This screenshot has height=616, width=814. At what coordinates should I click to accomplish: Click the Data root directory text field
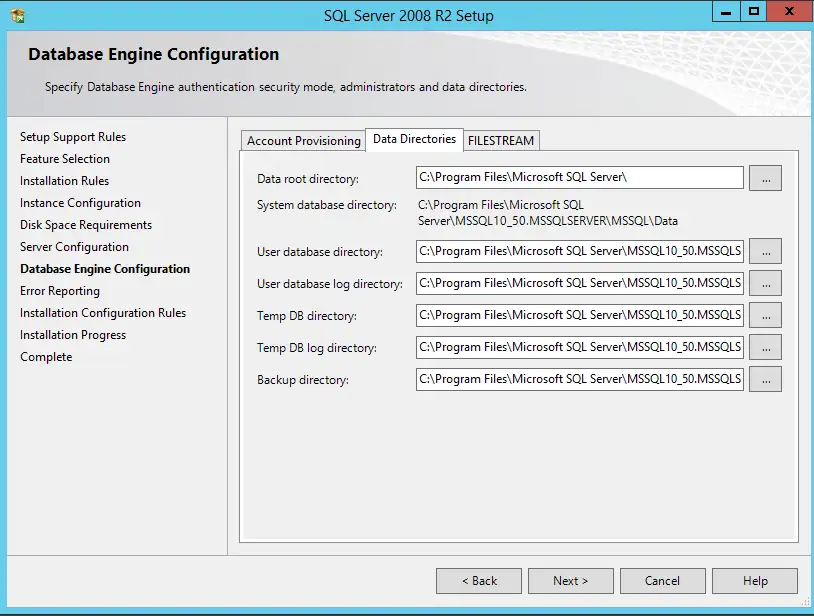tap(580, 177)
